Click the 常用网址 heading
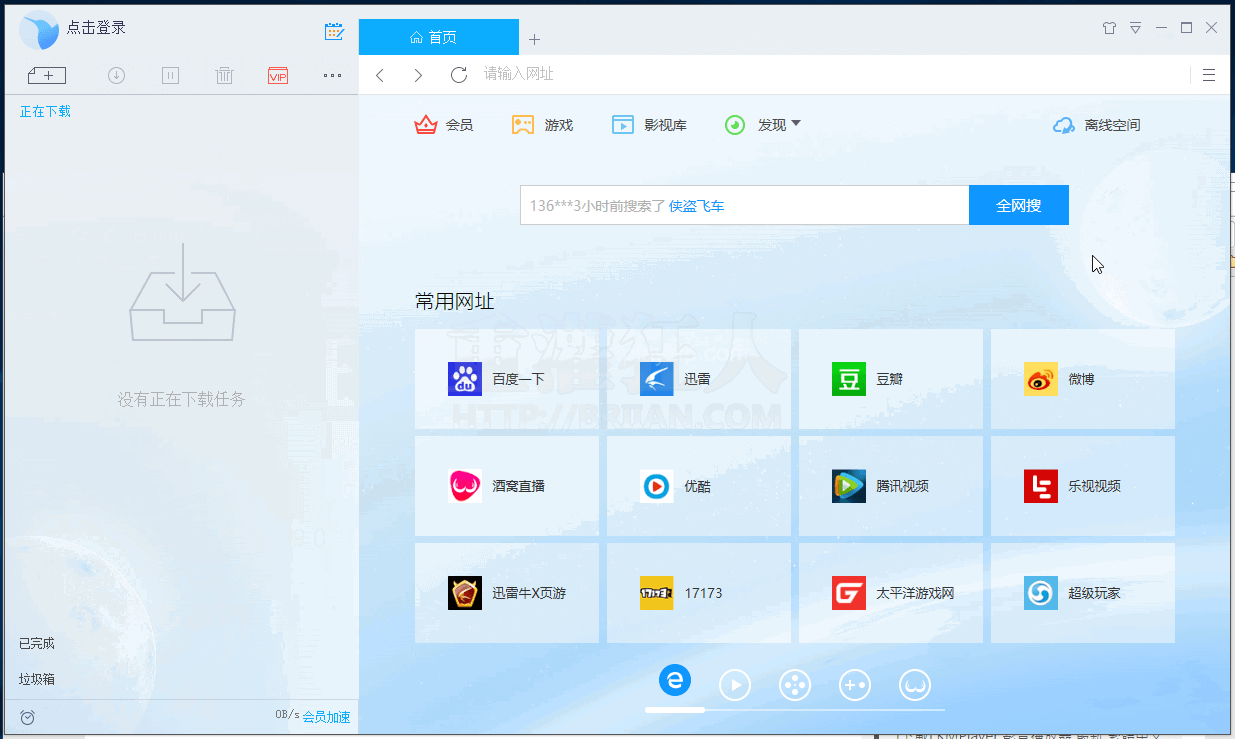 [455, 301]
